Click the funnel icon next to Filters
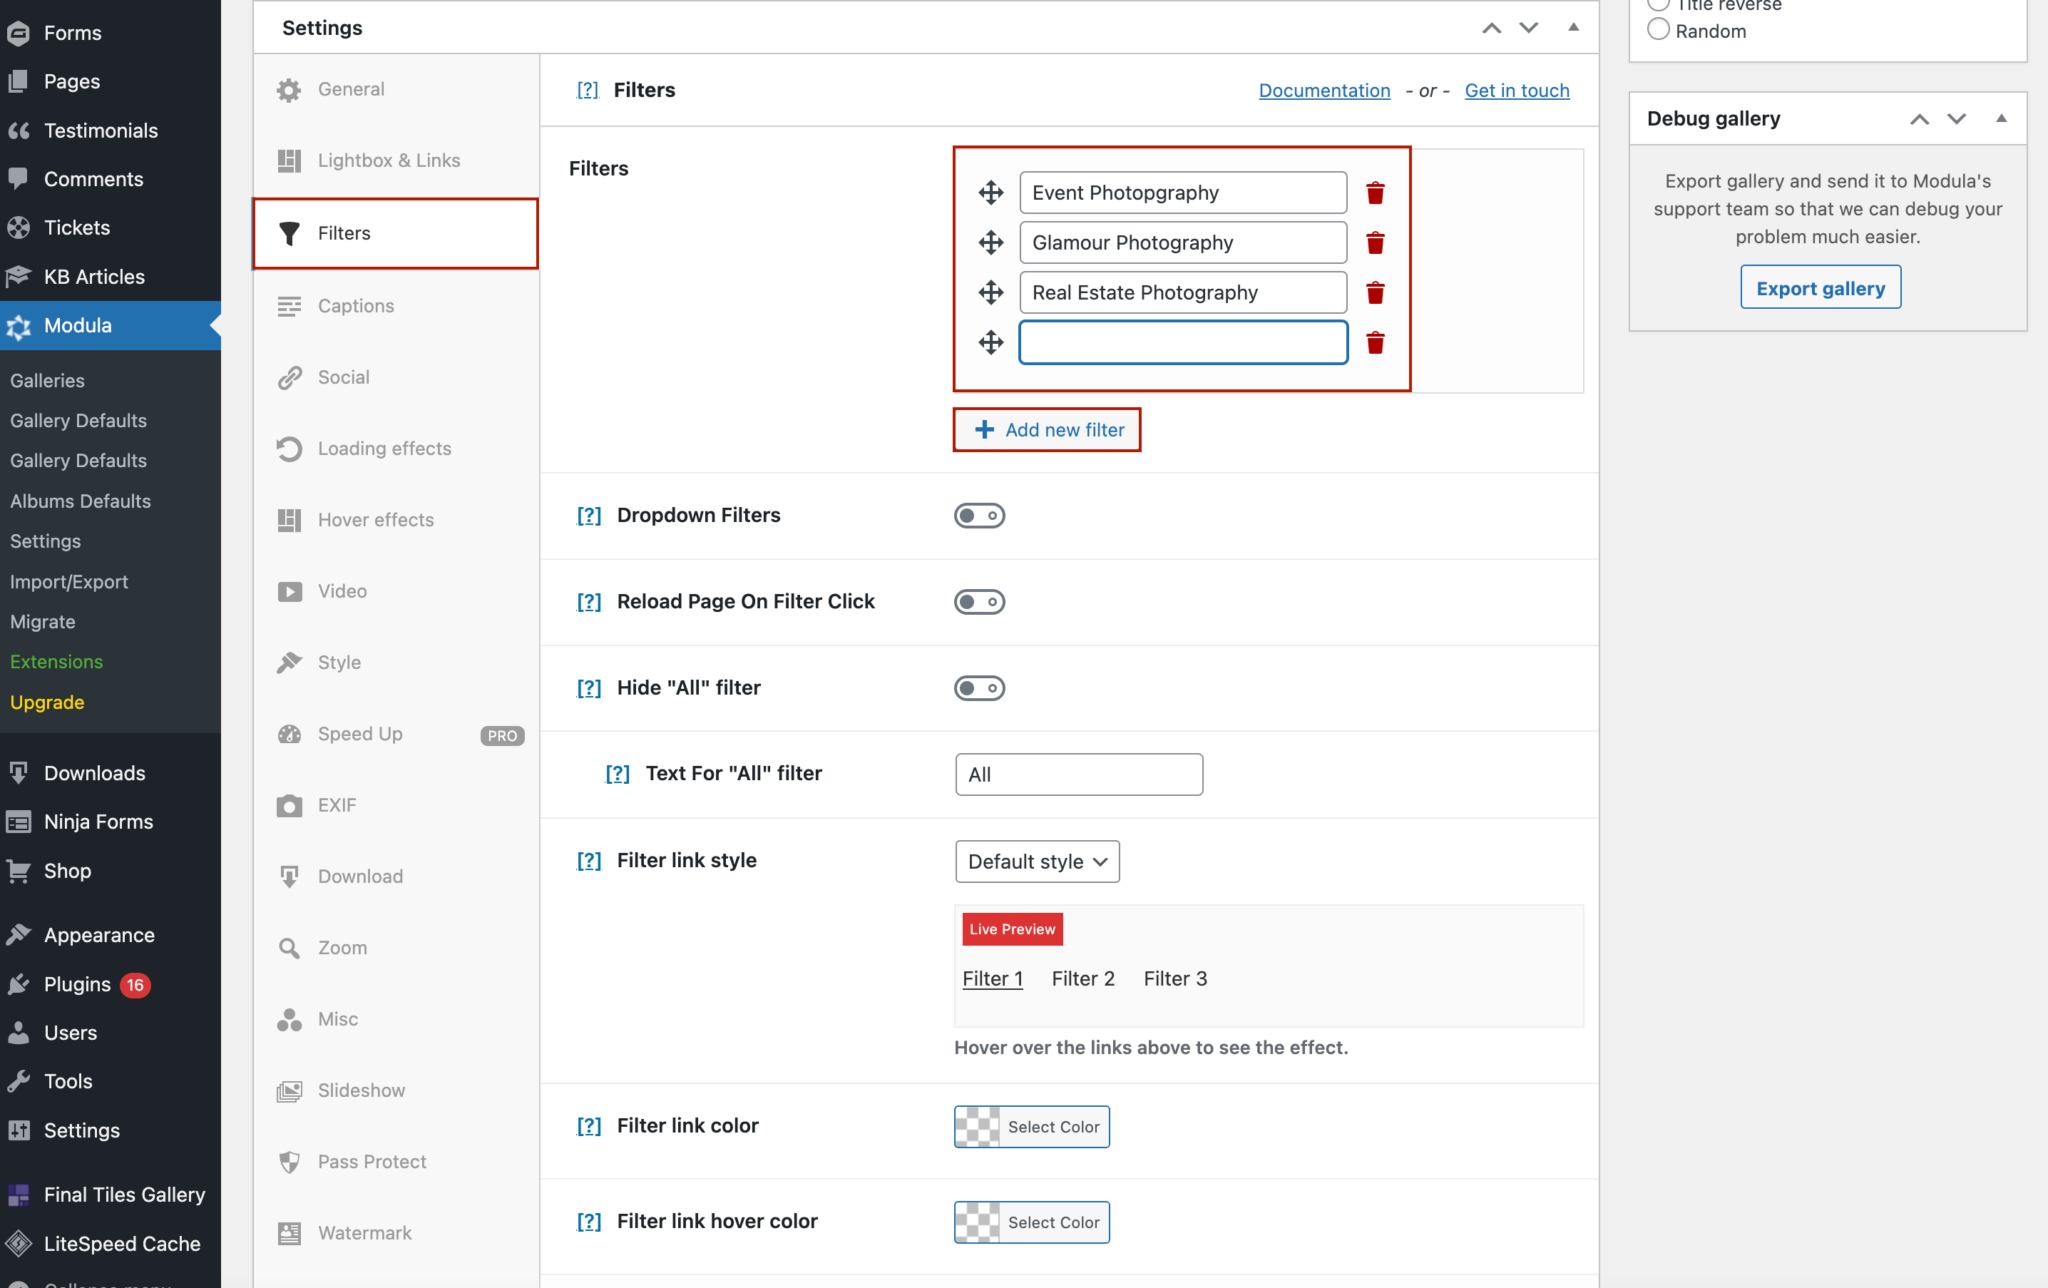This screenshot has height=1288, width=2048. pyautogui.click(x=290, y=233)
